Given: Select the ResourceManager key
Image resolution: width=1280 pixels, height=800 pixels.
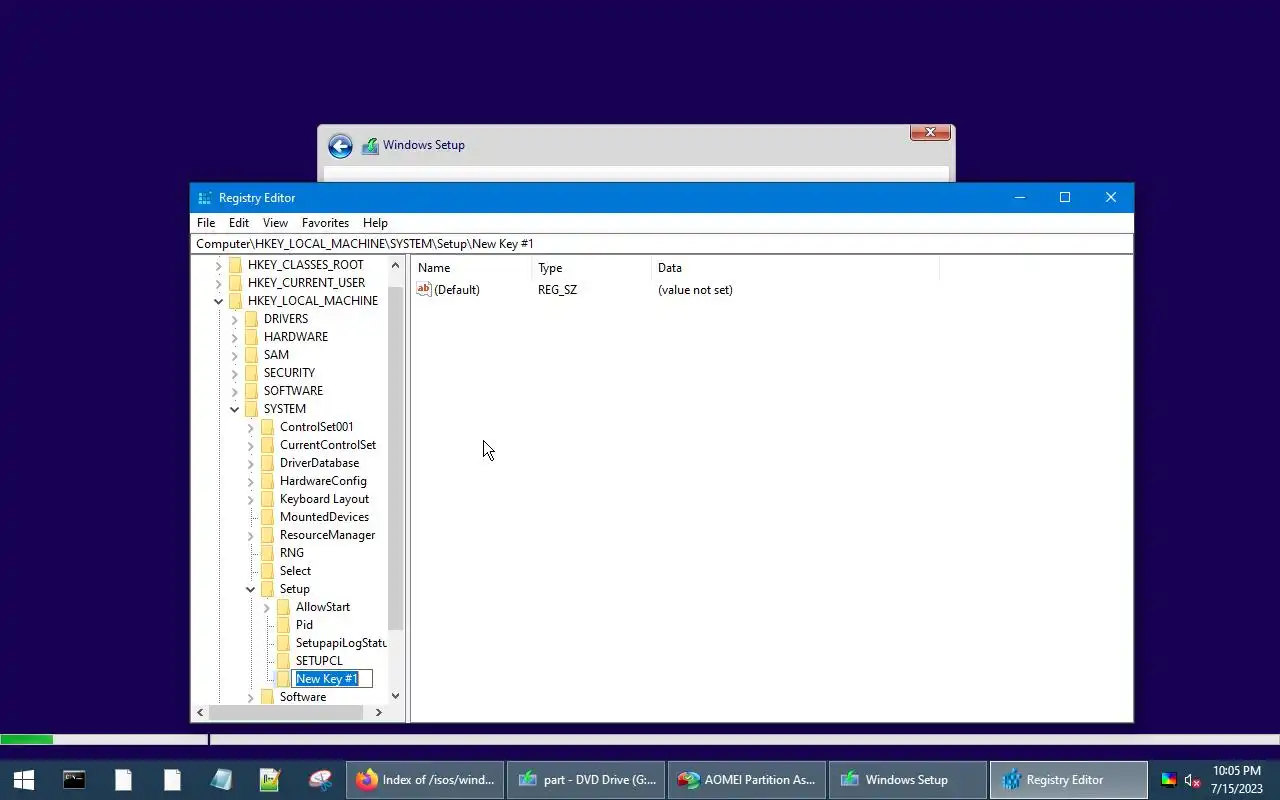Looking at the screenshot, I should point(327,535).
